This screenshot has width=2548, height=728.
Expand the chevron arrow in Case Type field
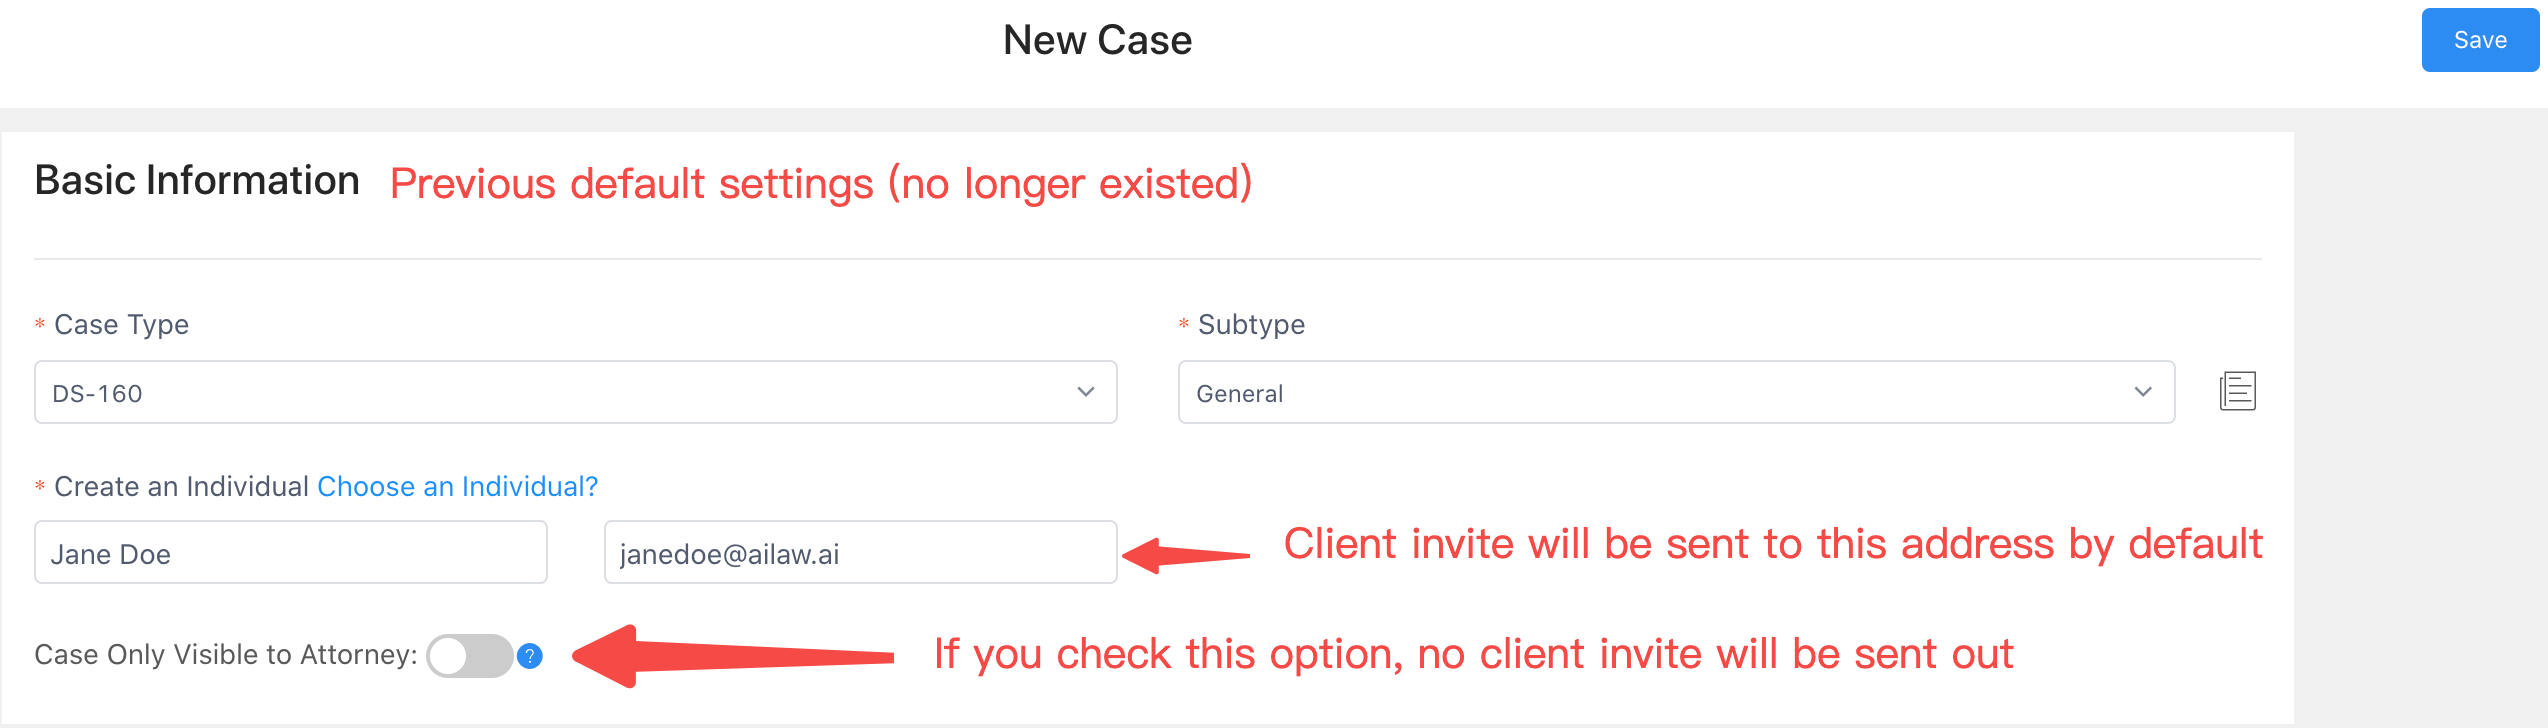coord(1086,392)
